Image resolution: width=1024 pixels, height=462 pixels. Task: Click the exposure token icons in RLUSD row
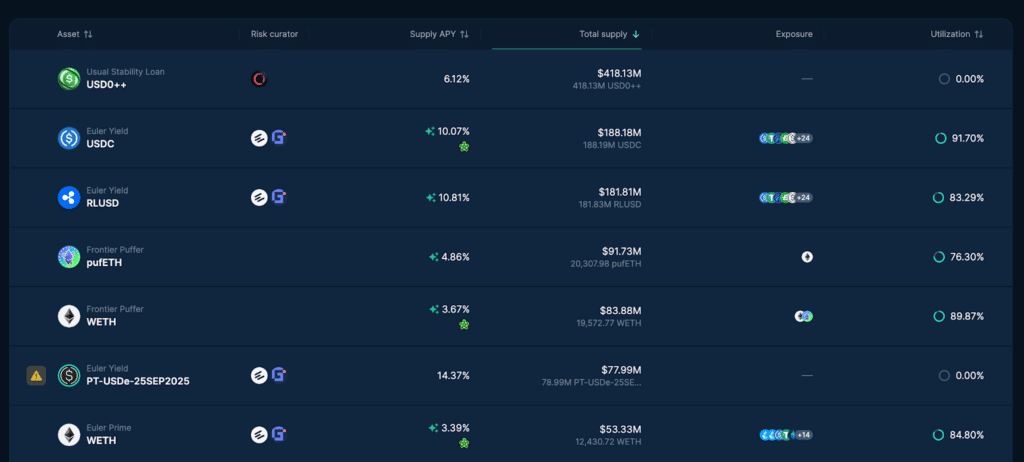pyautogui.click(x=786, y=197)
